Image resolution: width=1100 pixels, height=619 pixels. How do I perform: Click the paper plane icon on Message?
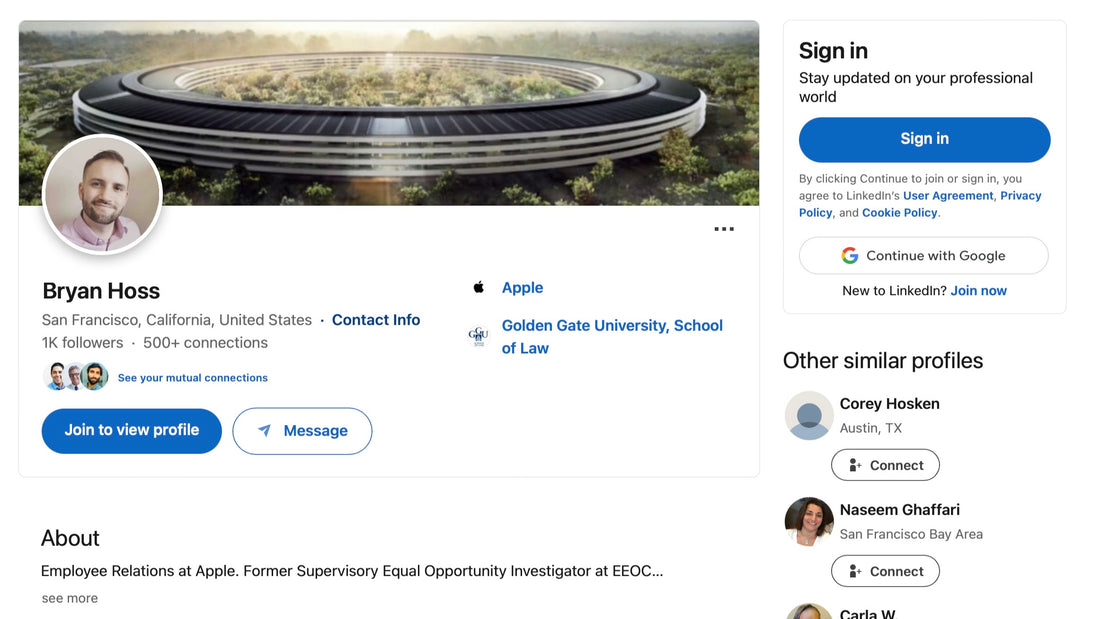[x=264, y=431]
